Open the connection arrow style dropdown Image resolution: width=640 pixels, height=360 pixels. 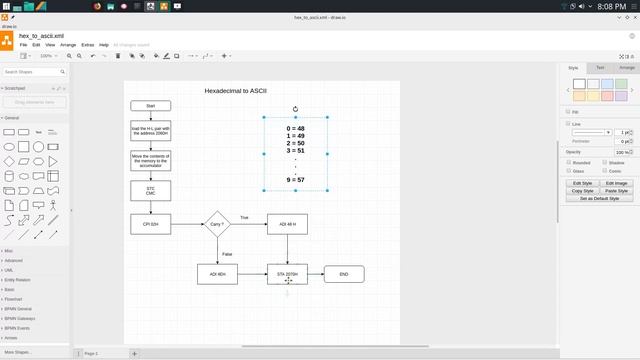[x=193, y=56]
